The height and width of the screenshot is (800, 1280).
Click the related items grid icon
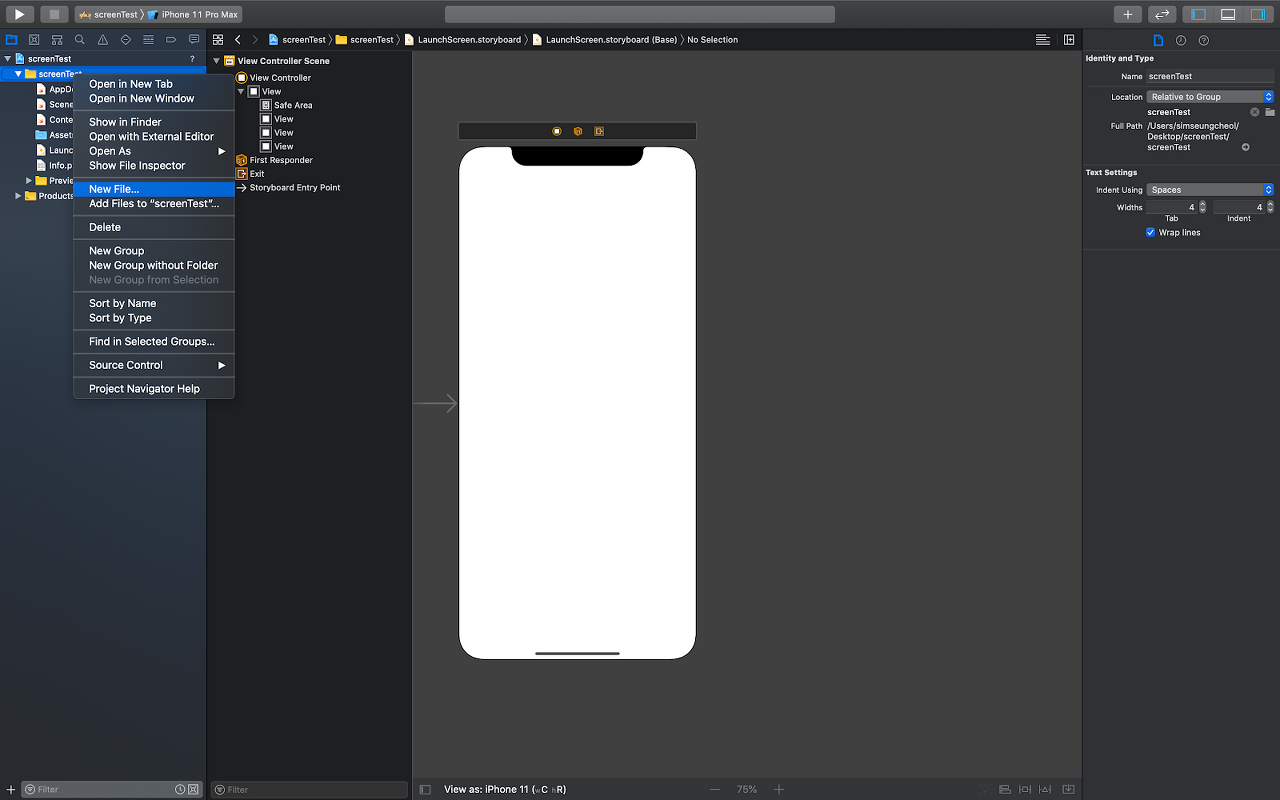[x=218, y=40]
